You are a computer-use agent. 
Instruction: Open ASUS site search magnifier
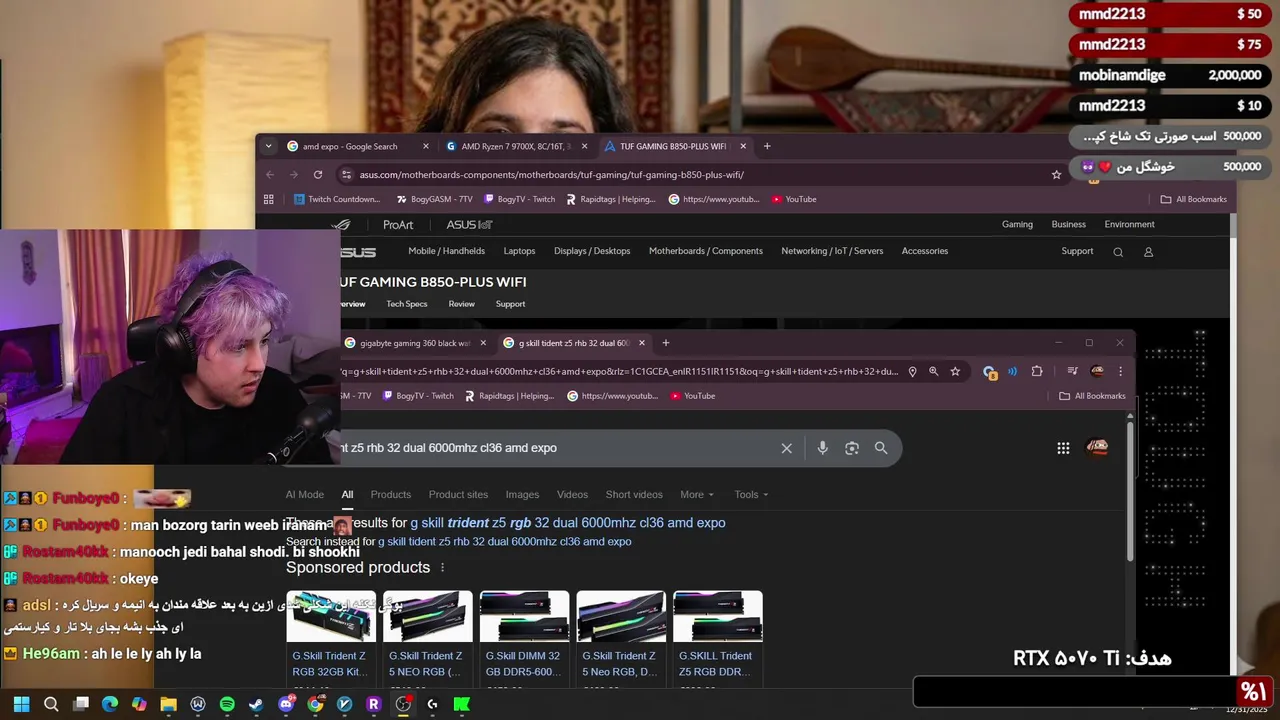pyautogui.click(x=1118, y=252)
